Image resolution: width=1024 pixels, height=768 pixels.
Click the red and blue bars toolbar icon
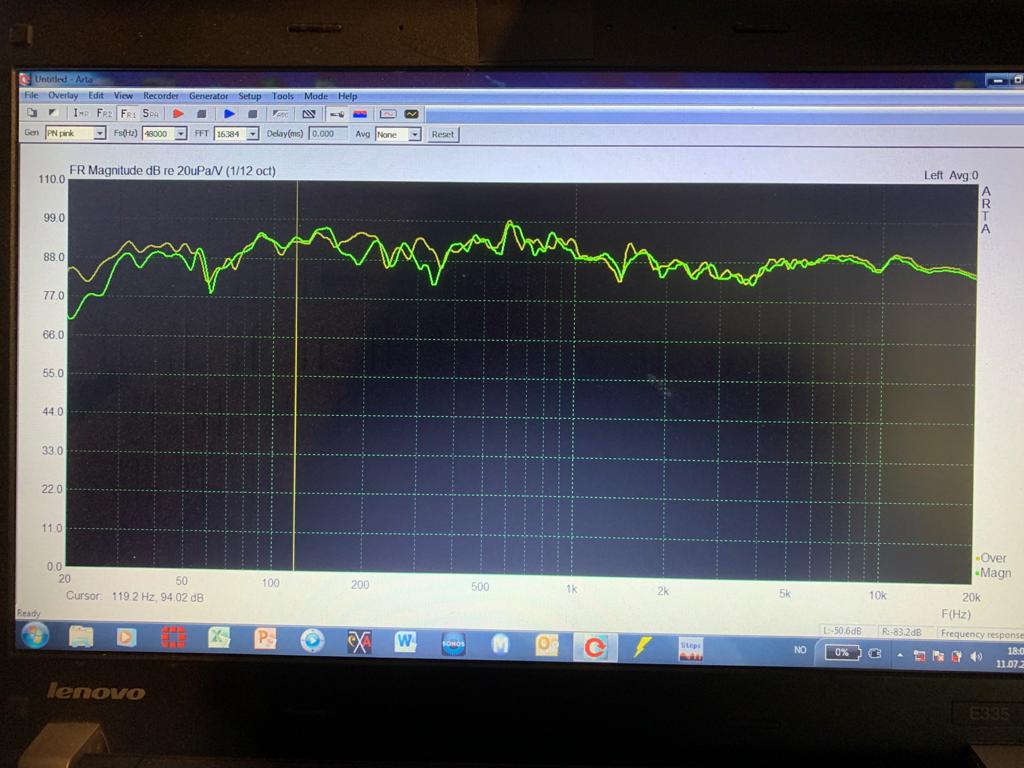click(x=360, y=114)
